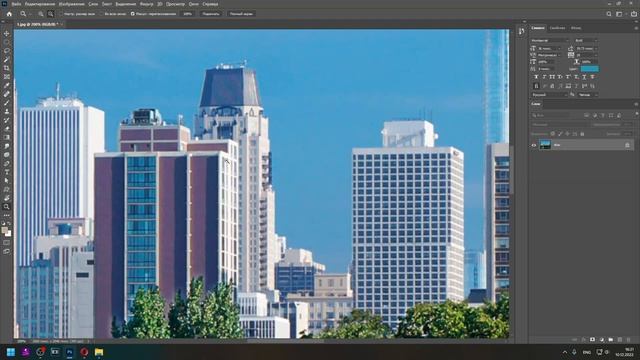This screenshot has height=360, width=640.
Task: Select the Eyedropper tool
Action: pos(7,85)
